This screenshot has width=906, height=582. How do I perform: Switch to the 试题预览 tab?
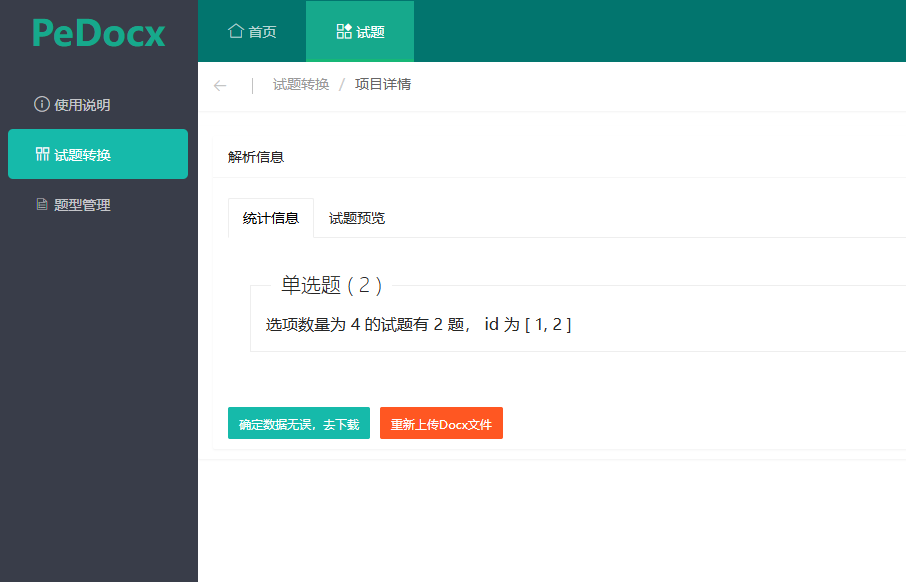coord(357,218)
